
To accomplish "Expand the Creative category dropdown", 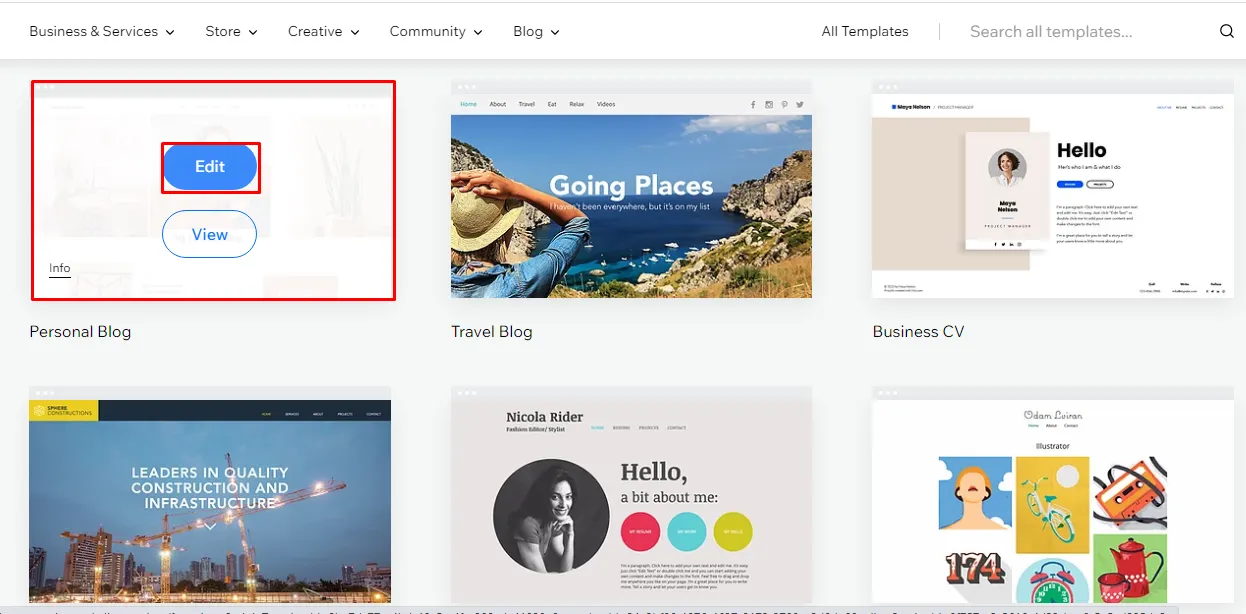I will tap(324, 31).
